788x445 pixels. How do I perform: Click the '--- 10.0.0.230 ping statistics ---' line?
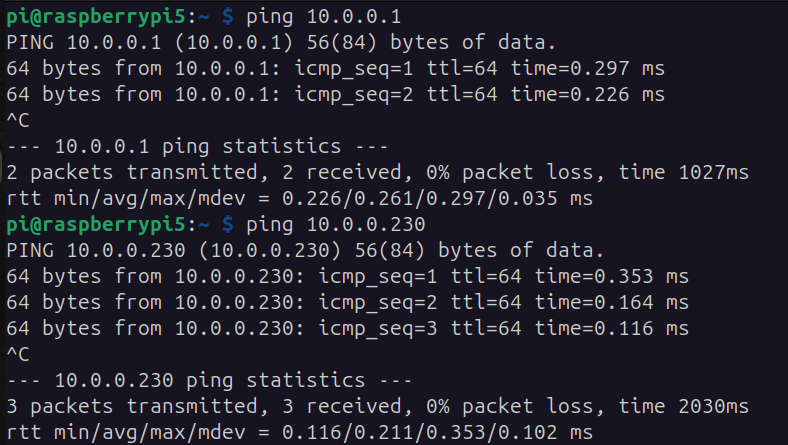[x=210, y=381]
